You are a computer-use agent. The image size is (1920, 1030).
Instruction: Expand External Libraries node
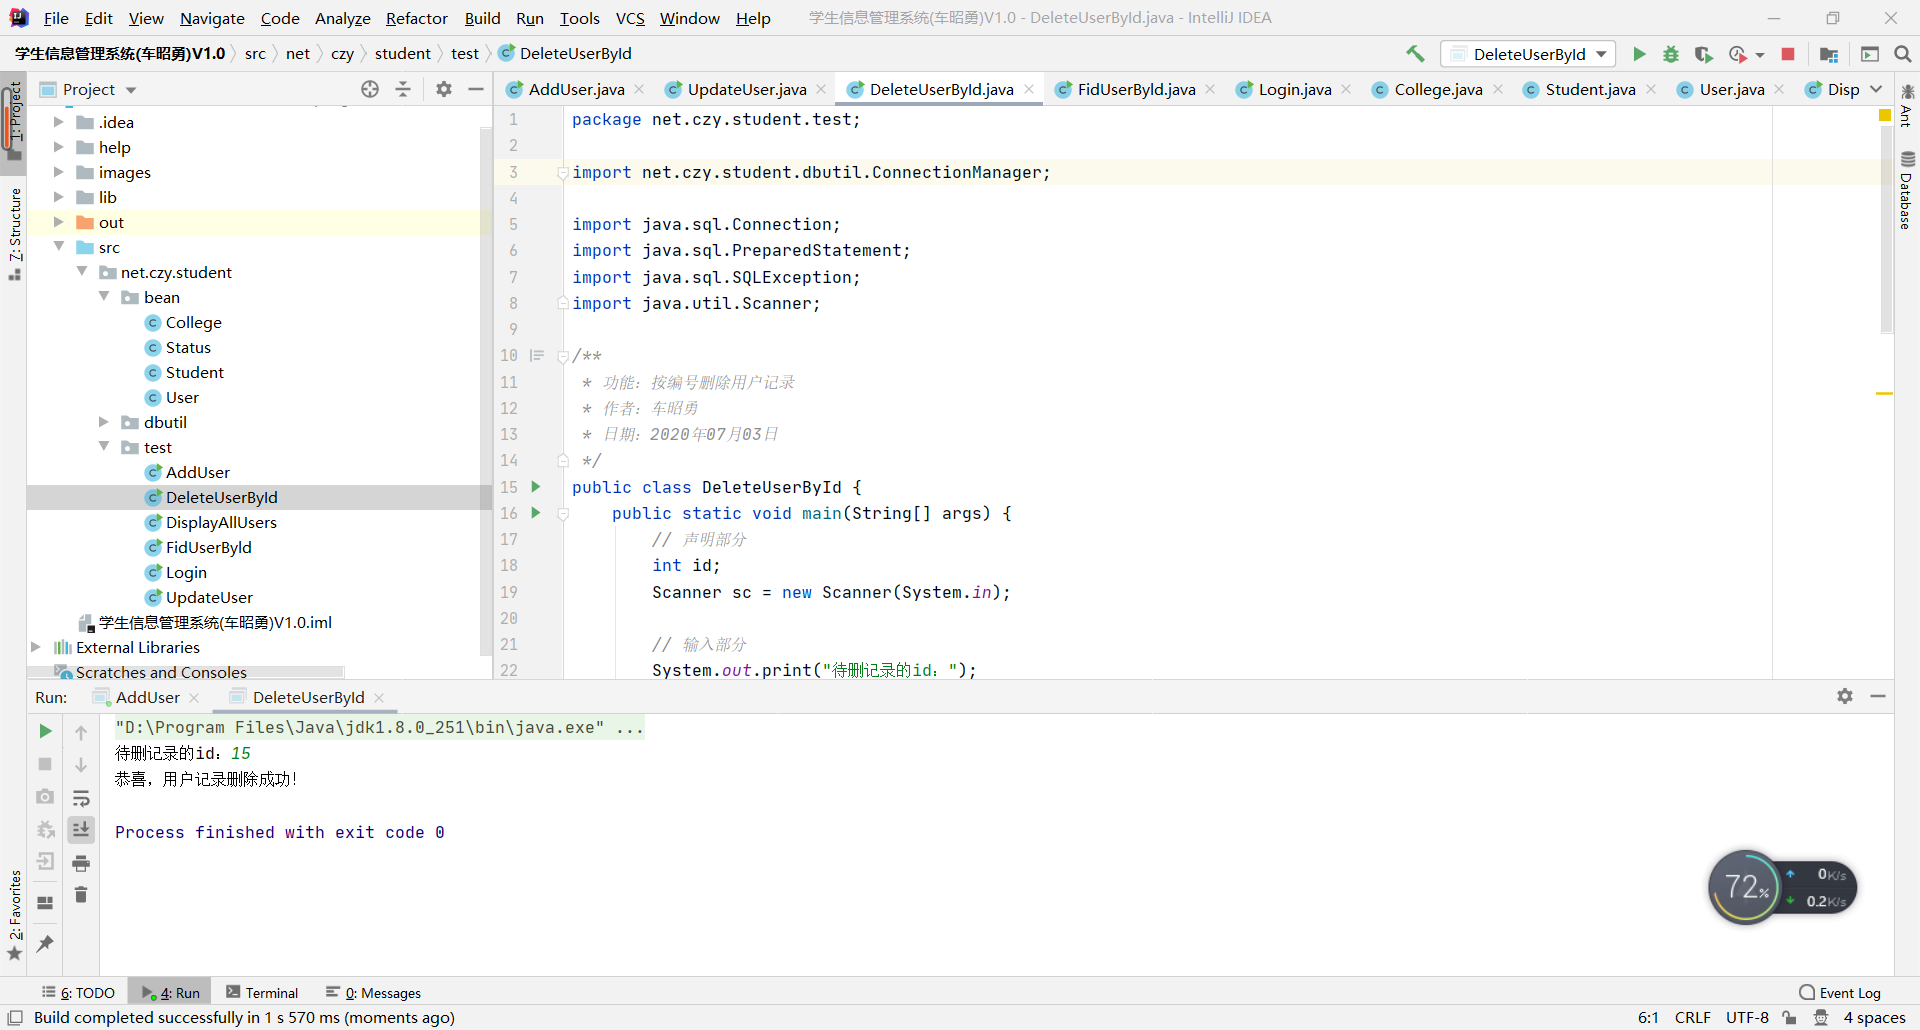35,647
